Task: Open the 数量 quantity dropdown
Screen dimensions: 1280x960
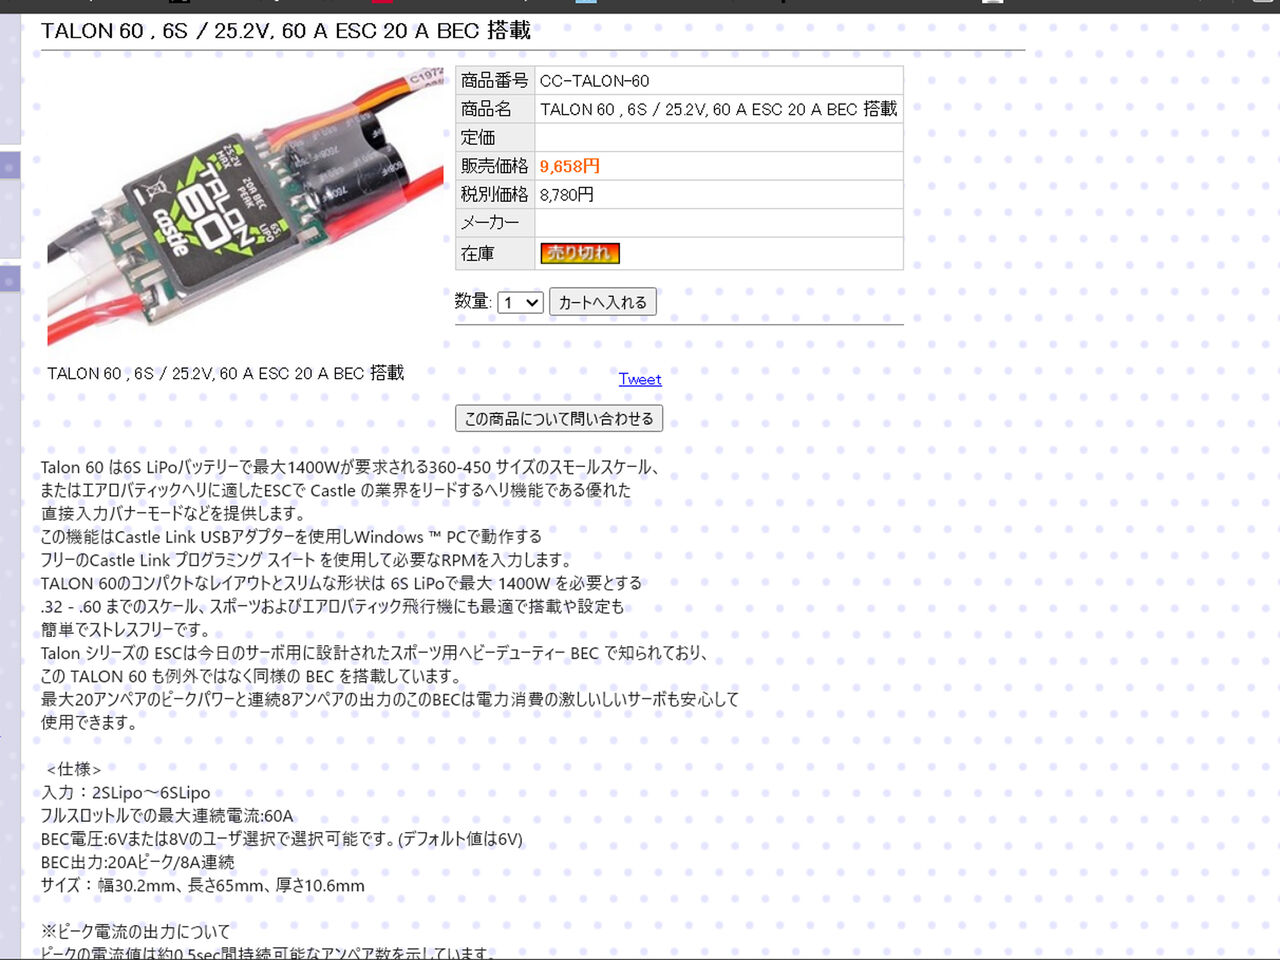Action: (x=520, y=302)
